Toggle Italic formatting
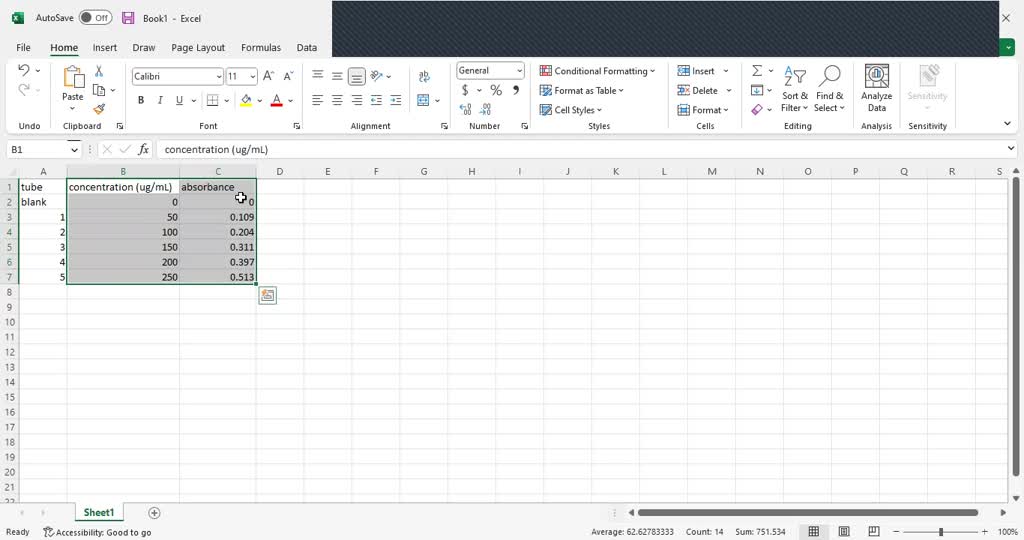 (160, 100)
